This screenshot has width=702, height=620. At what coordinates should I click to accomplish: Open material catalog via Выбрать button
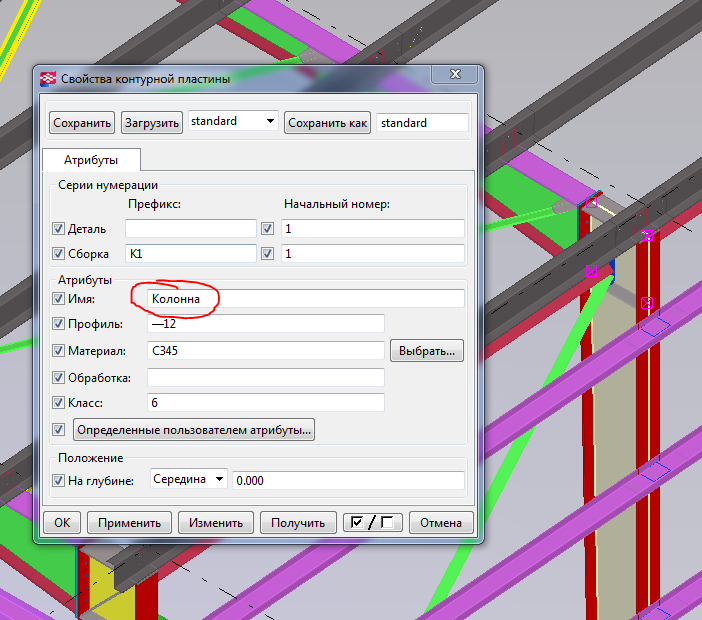click(427, 351)
